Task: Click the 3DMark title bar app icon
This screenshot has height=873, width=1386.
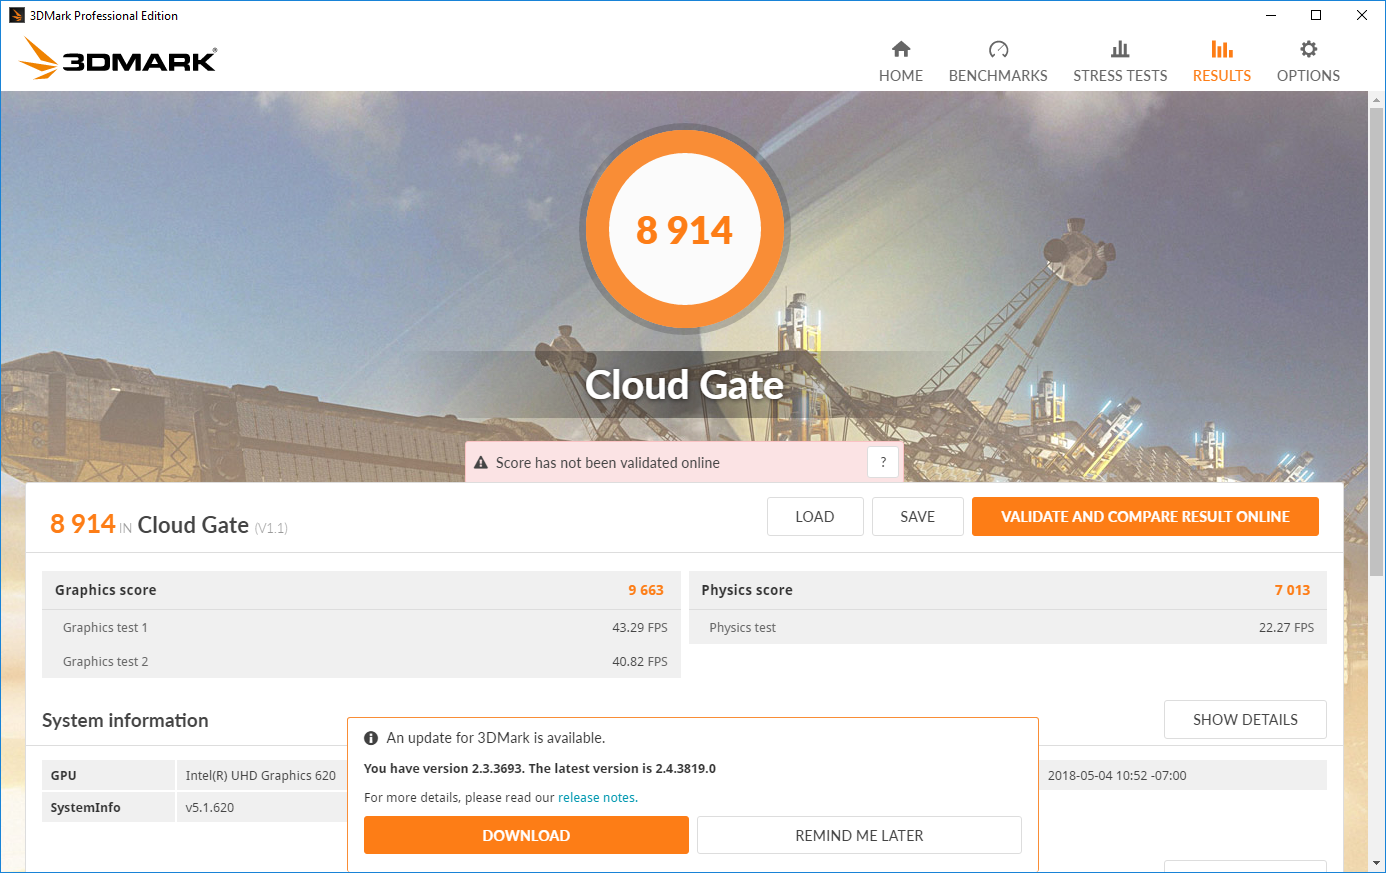Action: tap(16, 15)
